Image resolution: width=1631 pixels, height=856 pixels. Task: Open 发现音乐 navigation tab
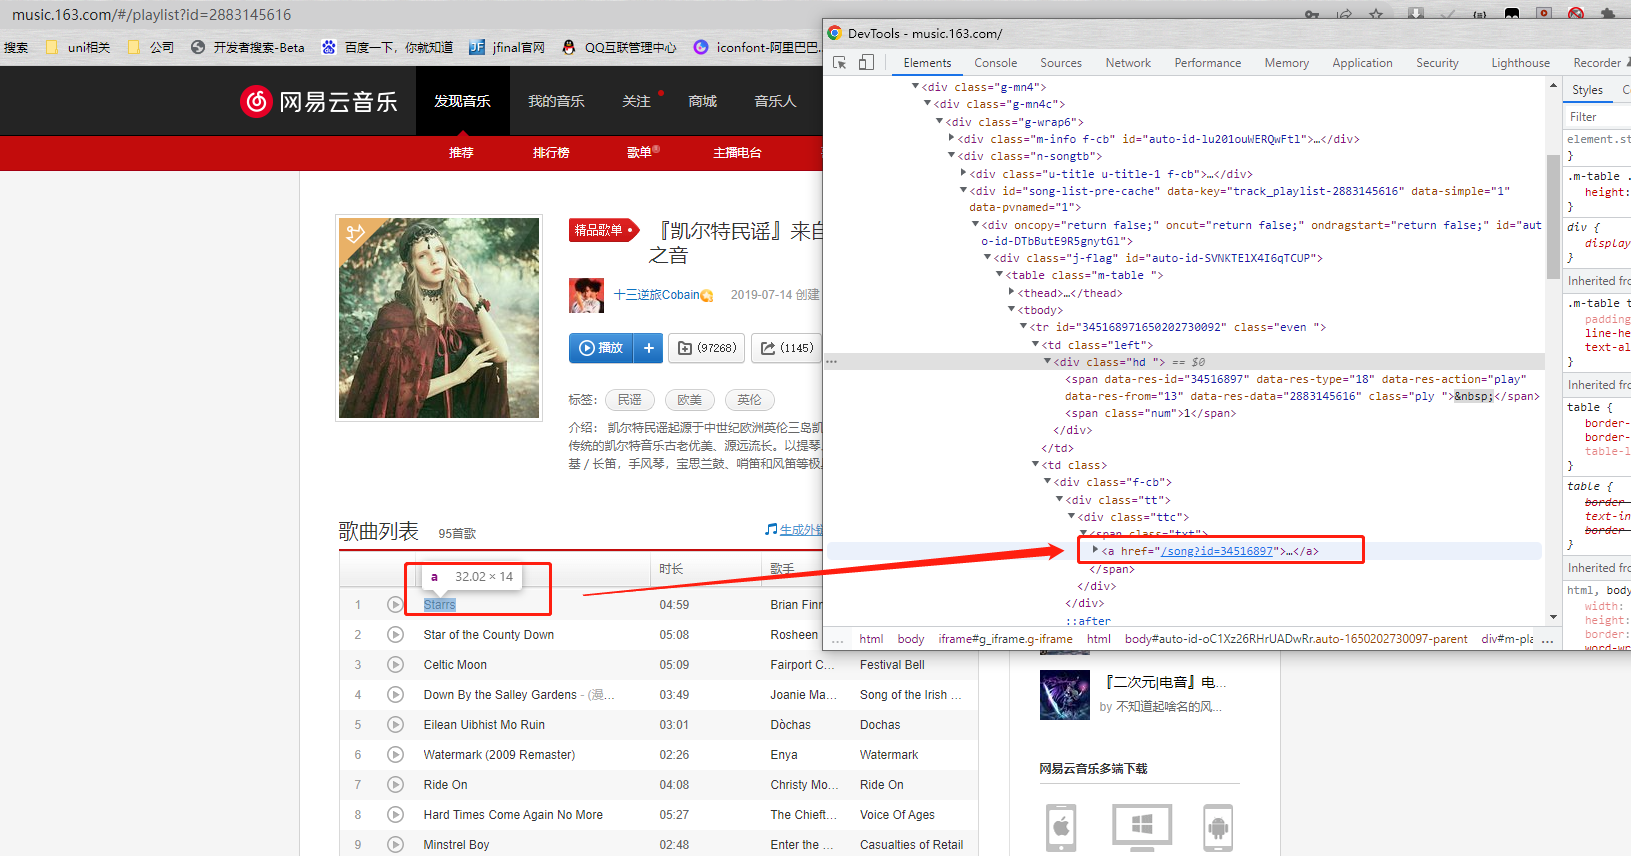point(462,101)
